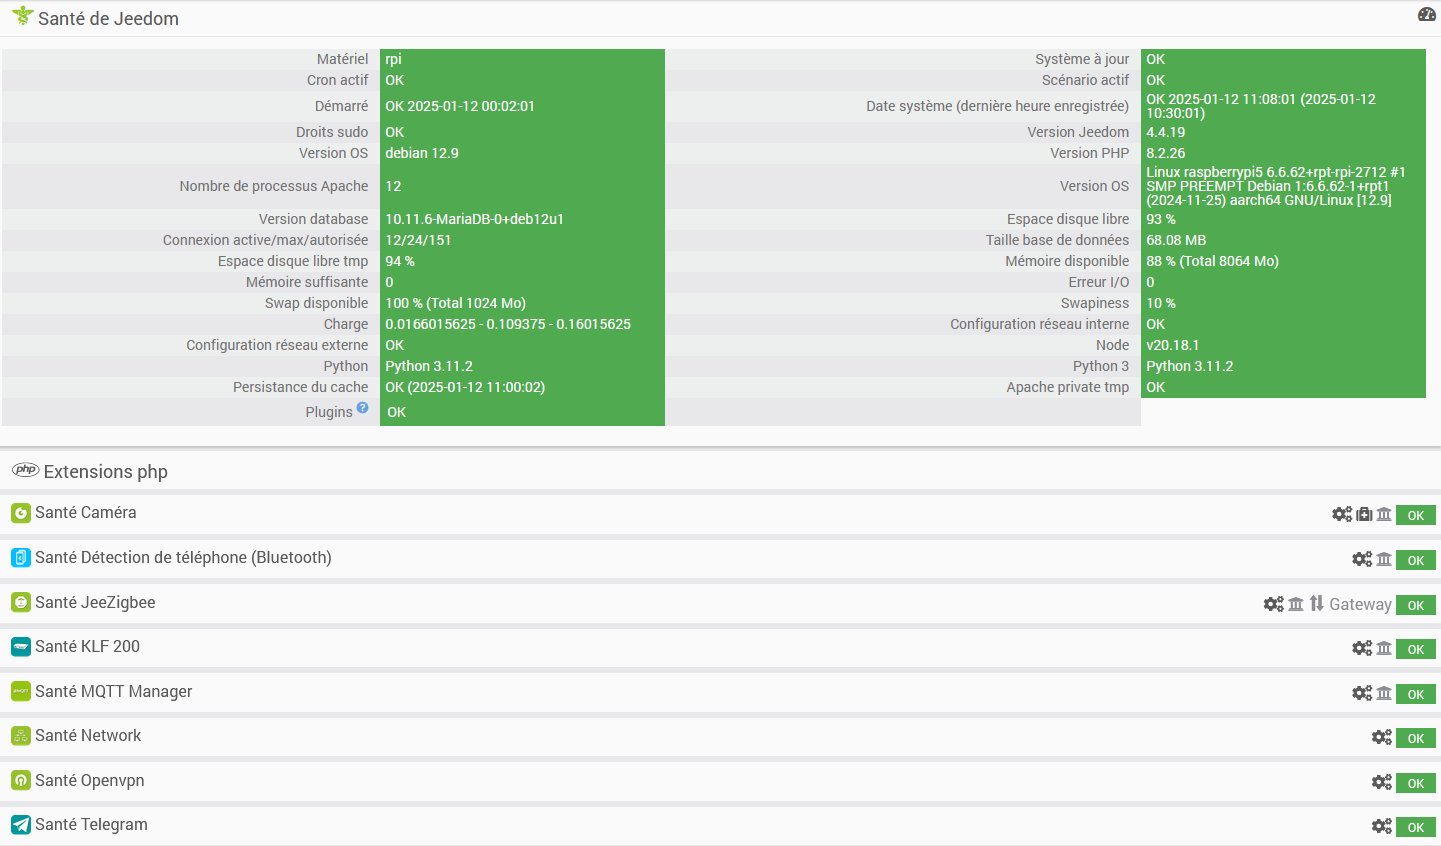Open Santé Caméra cron gears icon
The width and height of the screenshot is (1441, 846).
pos(1342,514)
